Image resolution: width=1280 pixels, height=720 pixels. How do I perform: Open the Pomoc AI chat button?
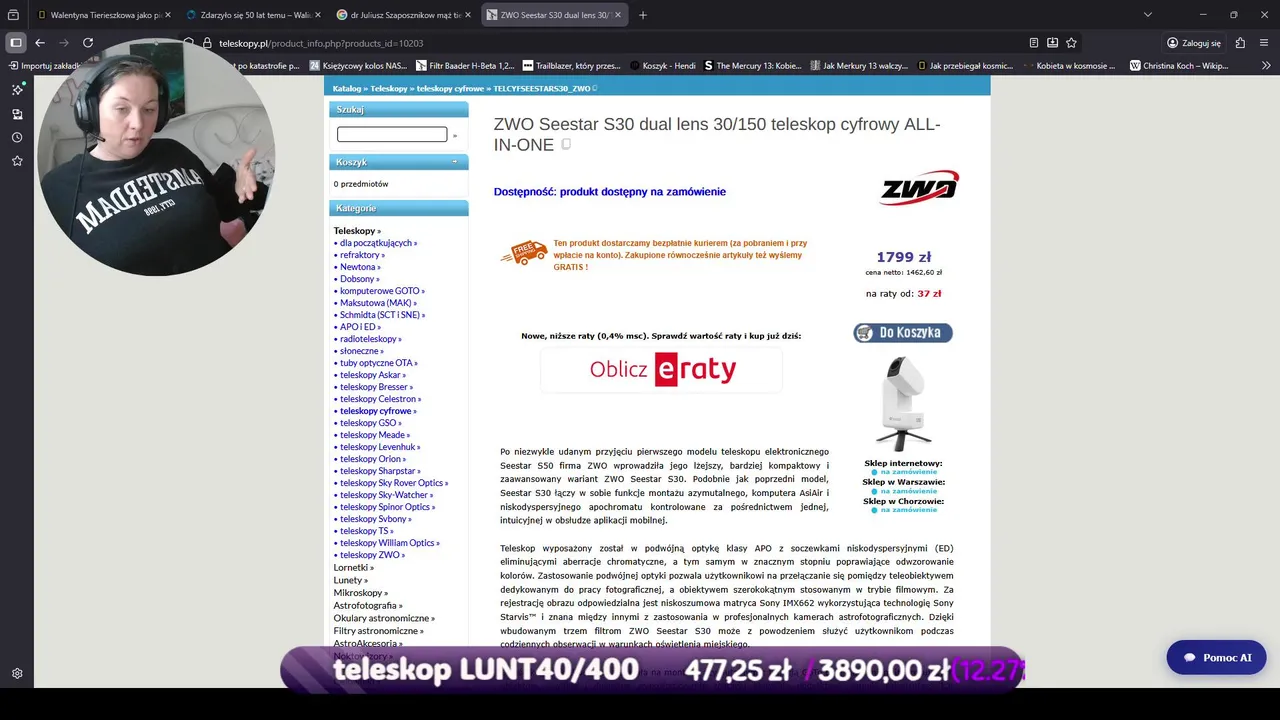tap(1216, 658)
